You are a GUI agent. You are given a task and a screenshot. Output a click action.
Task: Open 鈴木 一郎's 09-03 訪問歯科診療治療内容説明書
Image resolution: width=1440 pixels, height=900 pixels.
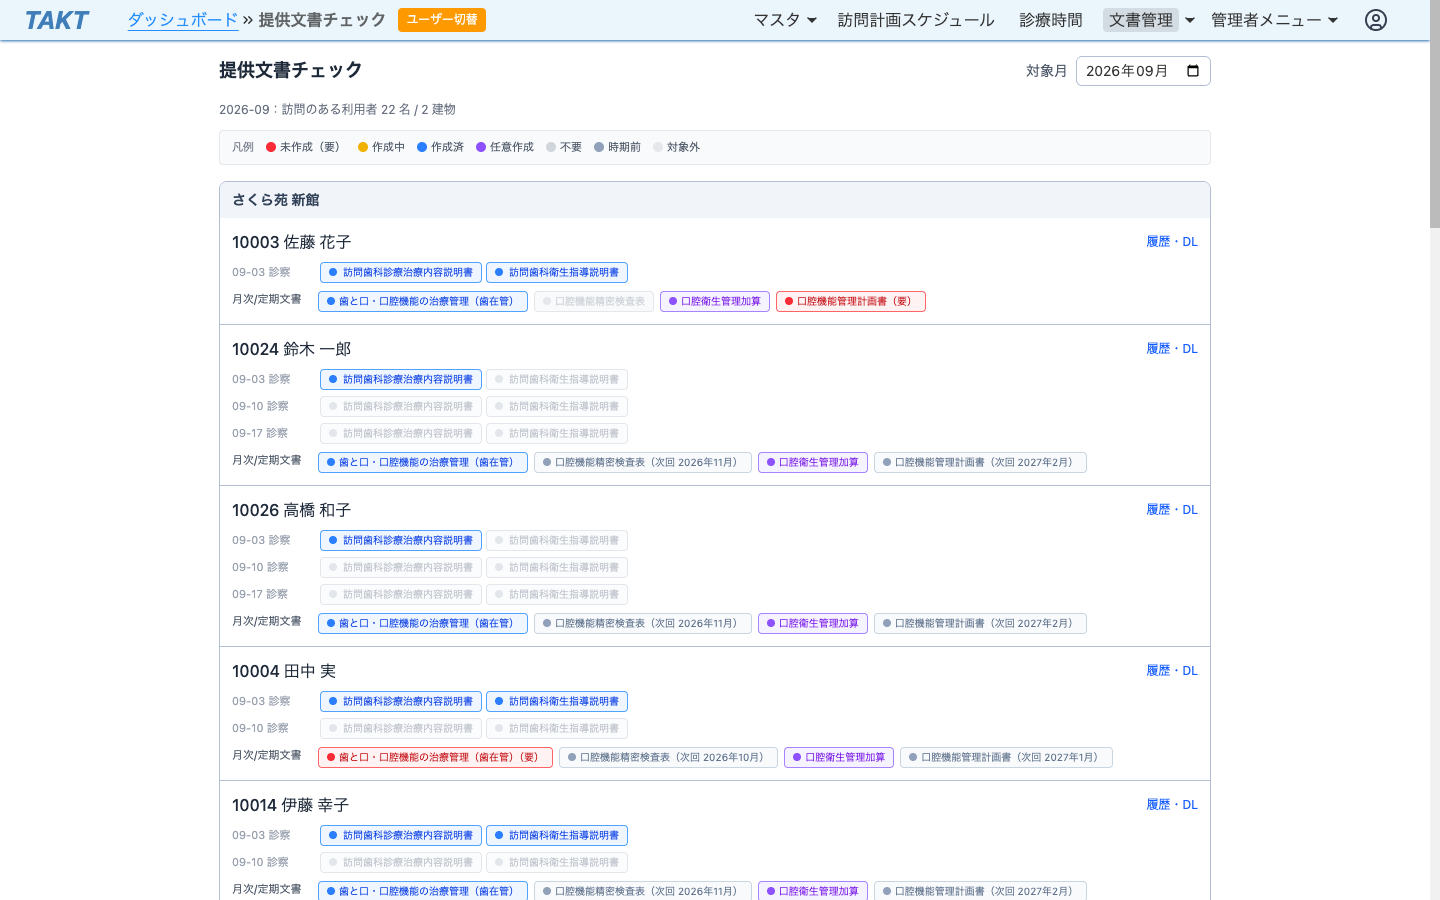tap(401, 379)
